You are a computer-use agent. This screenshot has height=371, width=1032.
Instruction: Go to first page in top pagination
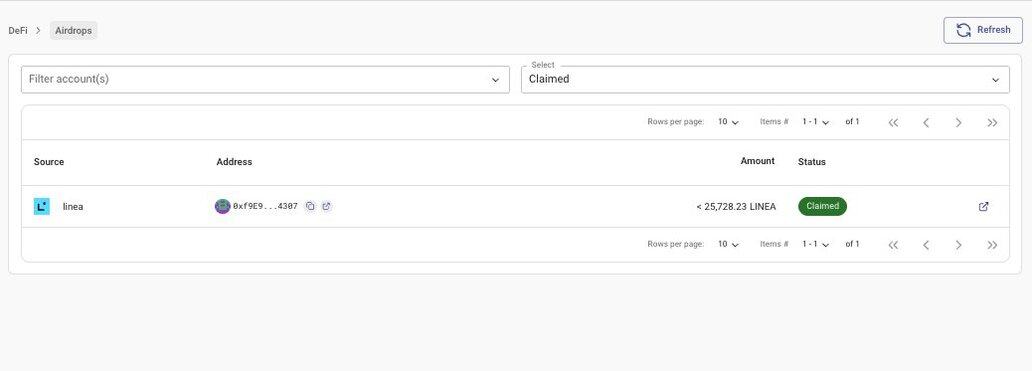point(893,122)
